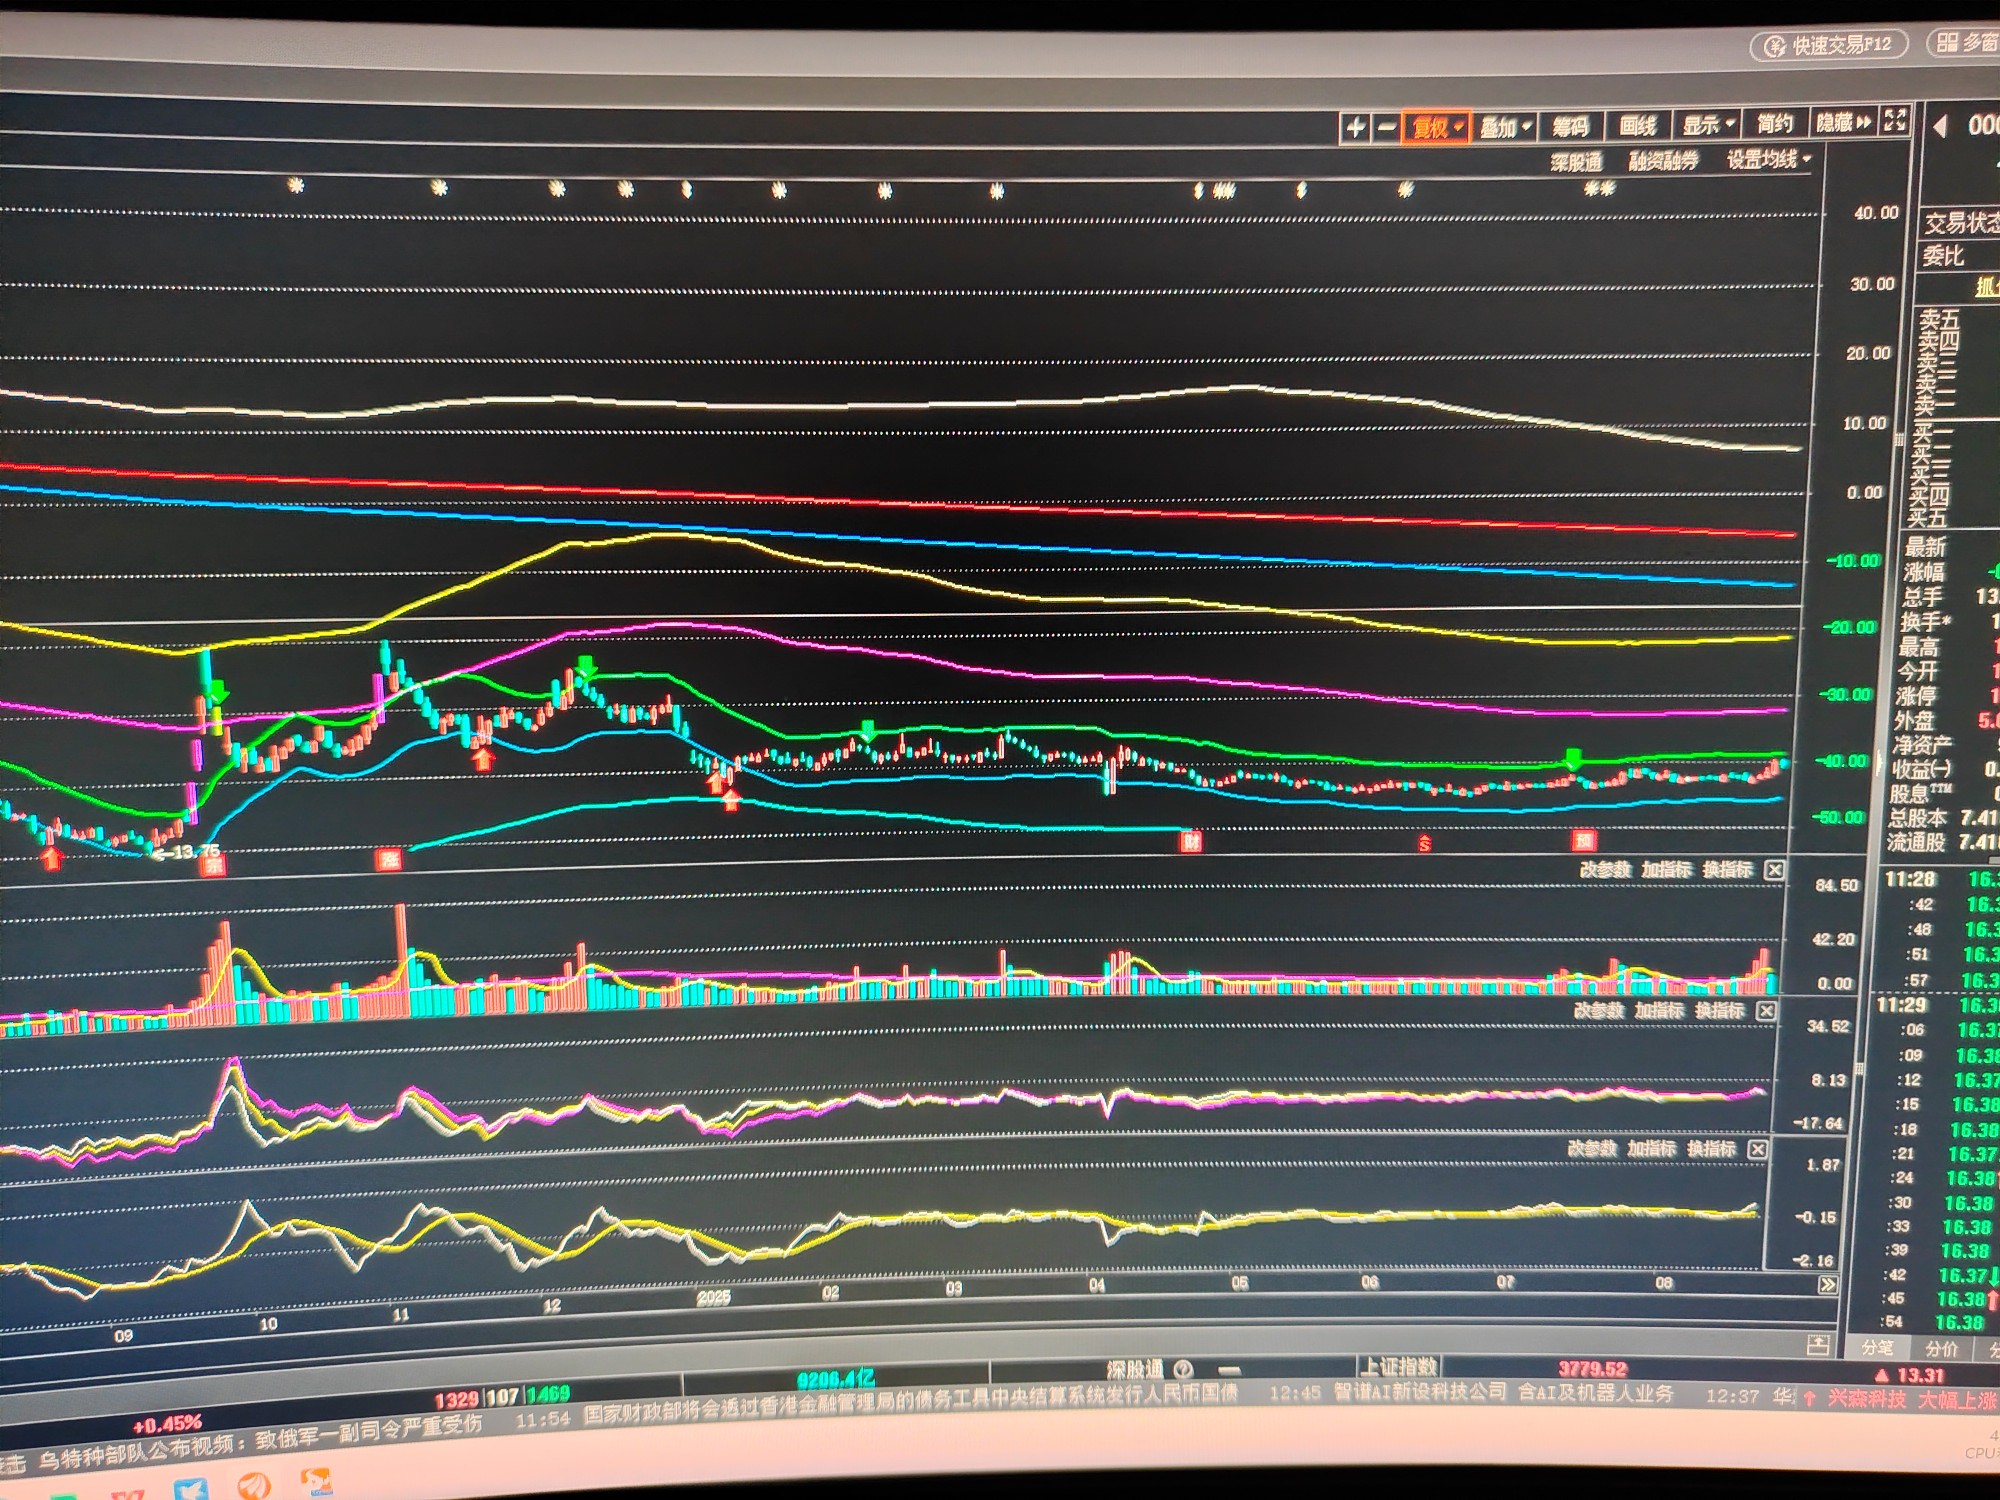Open the 多窗 multi-window button
The width and height of the screenshot is (2000, 1500).
[x=1966, y=42]
